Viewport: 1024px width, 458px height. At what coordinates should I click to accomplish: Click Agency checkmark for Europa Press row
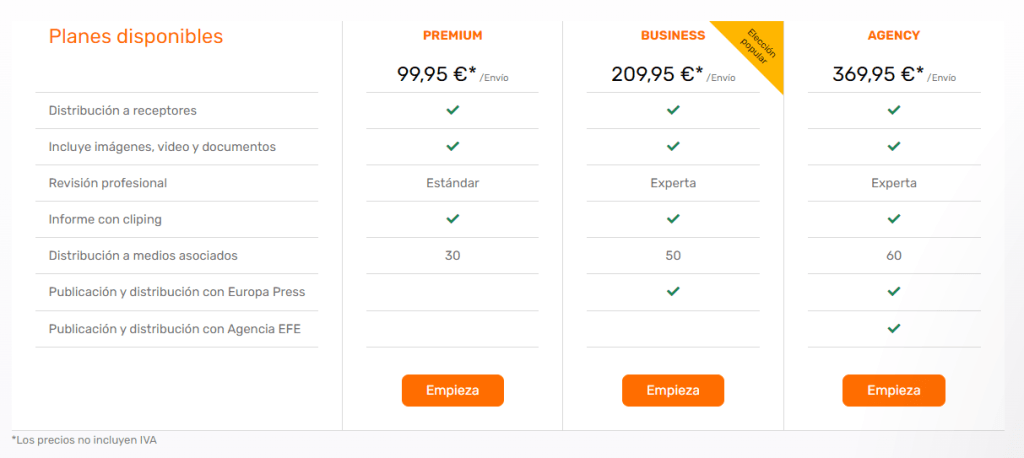[894, 291]
